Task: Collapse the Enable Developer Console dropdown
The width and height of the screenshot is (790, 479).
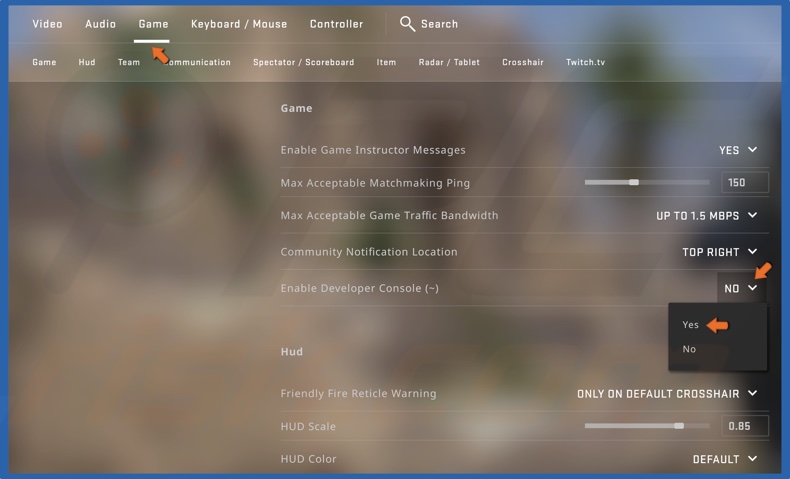Action: click(741, 288)
